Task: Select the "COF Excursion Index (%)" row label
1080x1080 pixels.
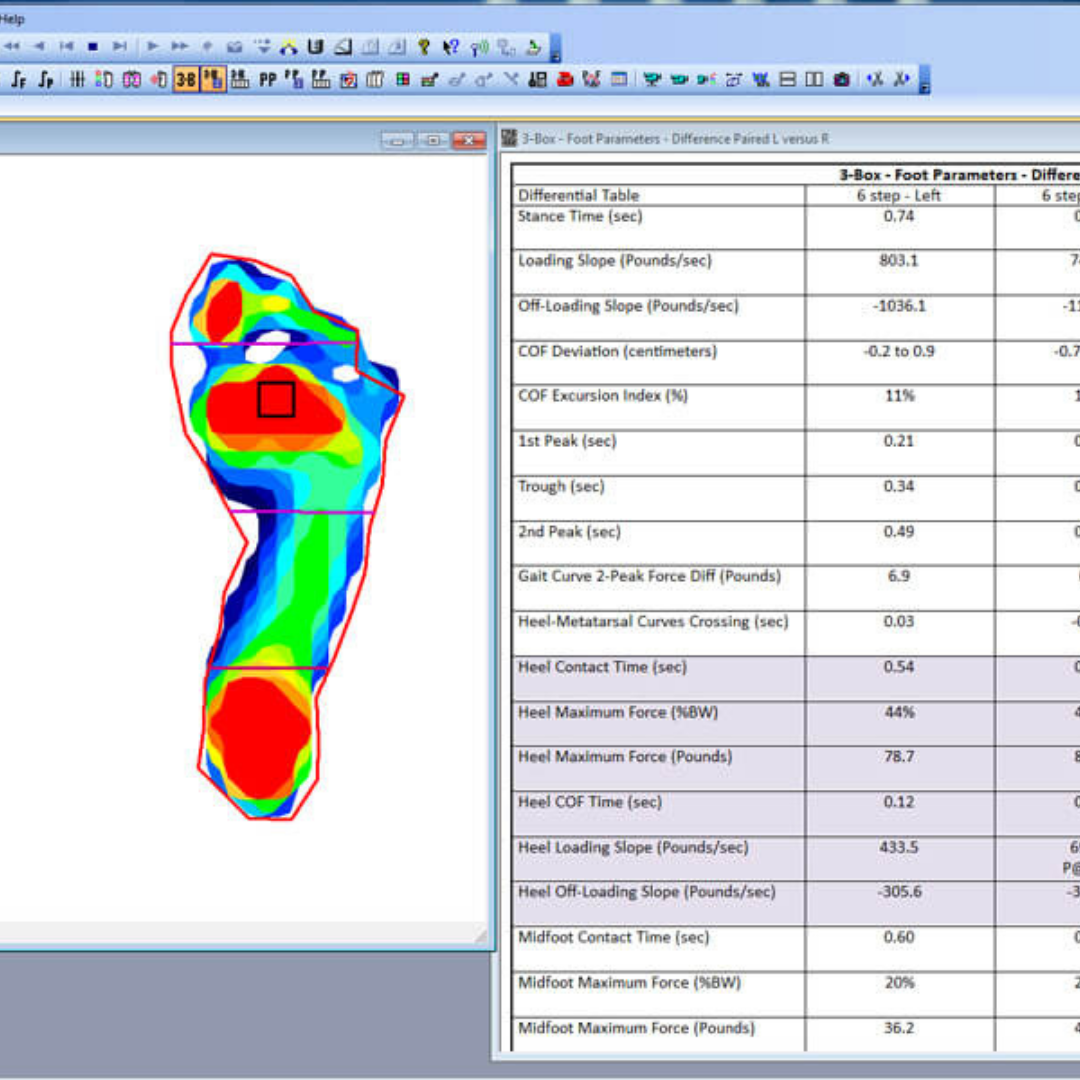Action: [x=603, y=396]
